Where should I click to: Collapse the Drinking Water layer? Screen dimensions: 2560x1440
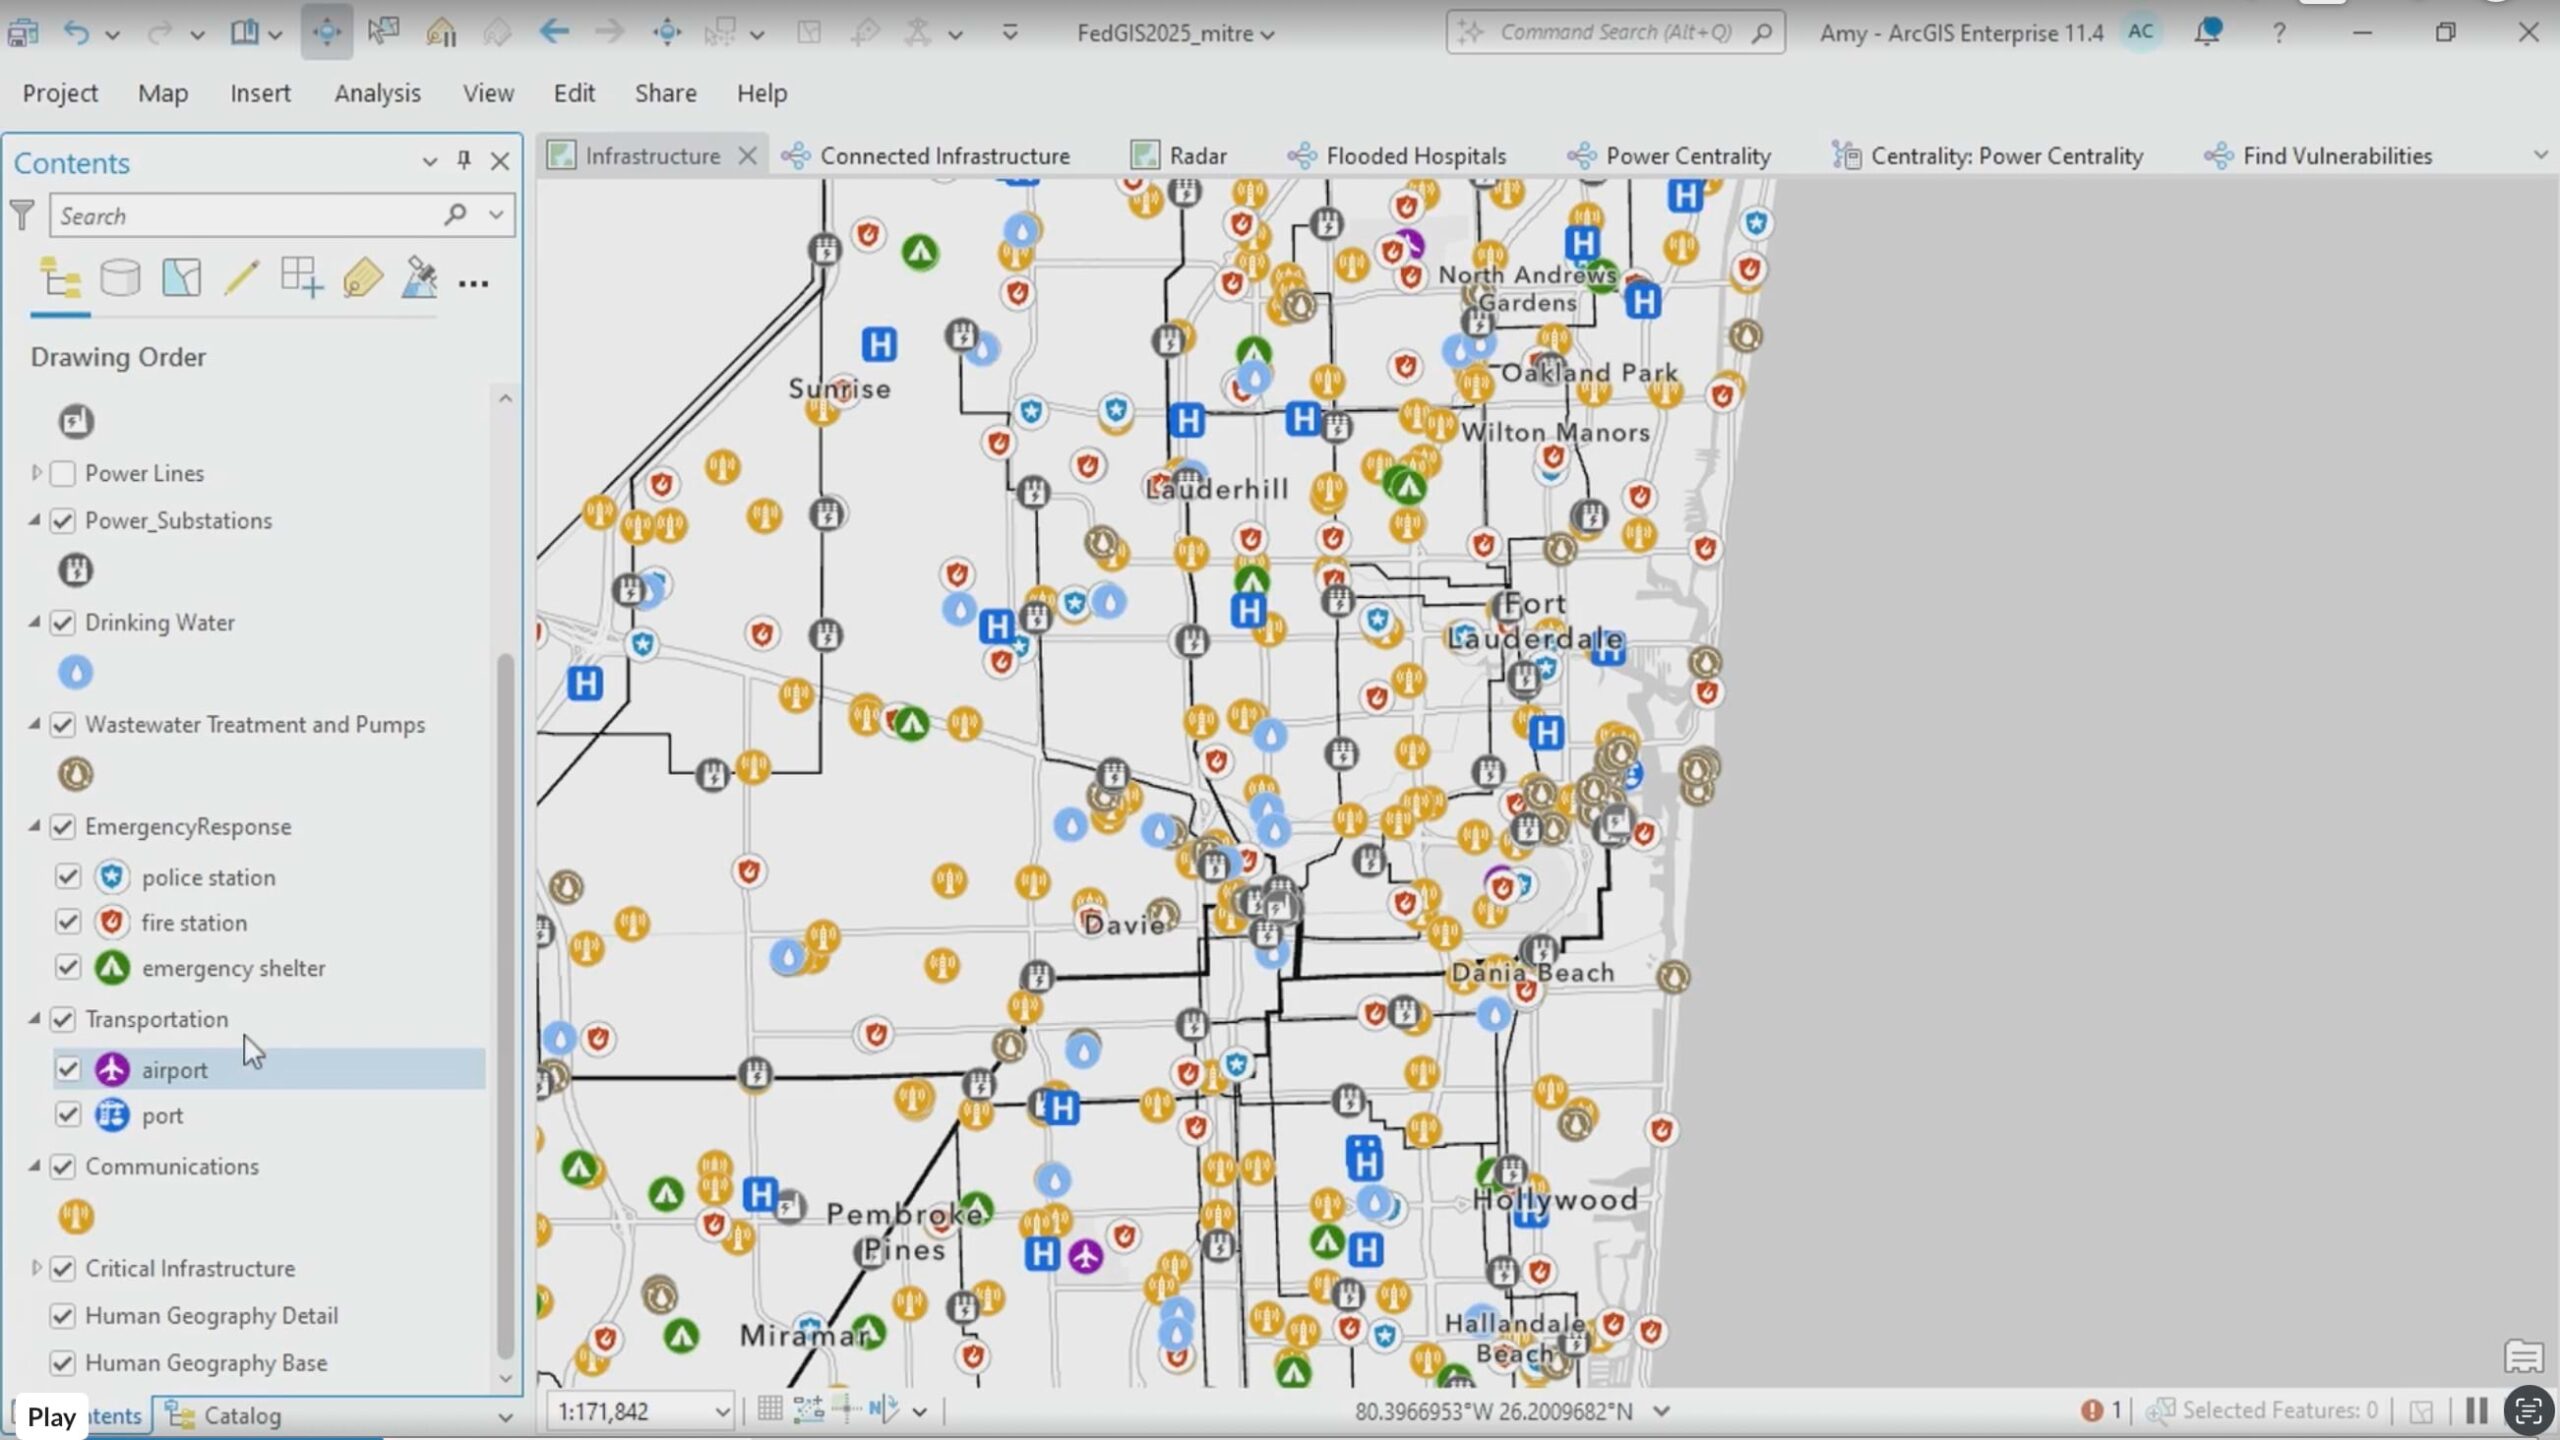34,622
